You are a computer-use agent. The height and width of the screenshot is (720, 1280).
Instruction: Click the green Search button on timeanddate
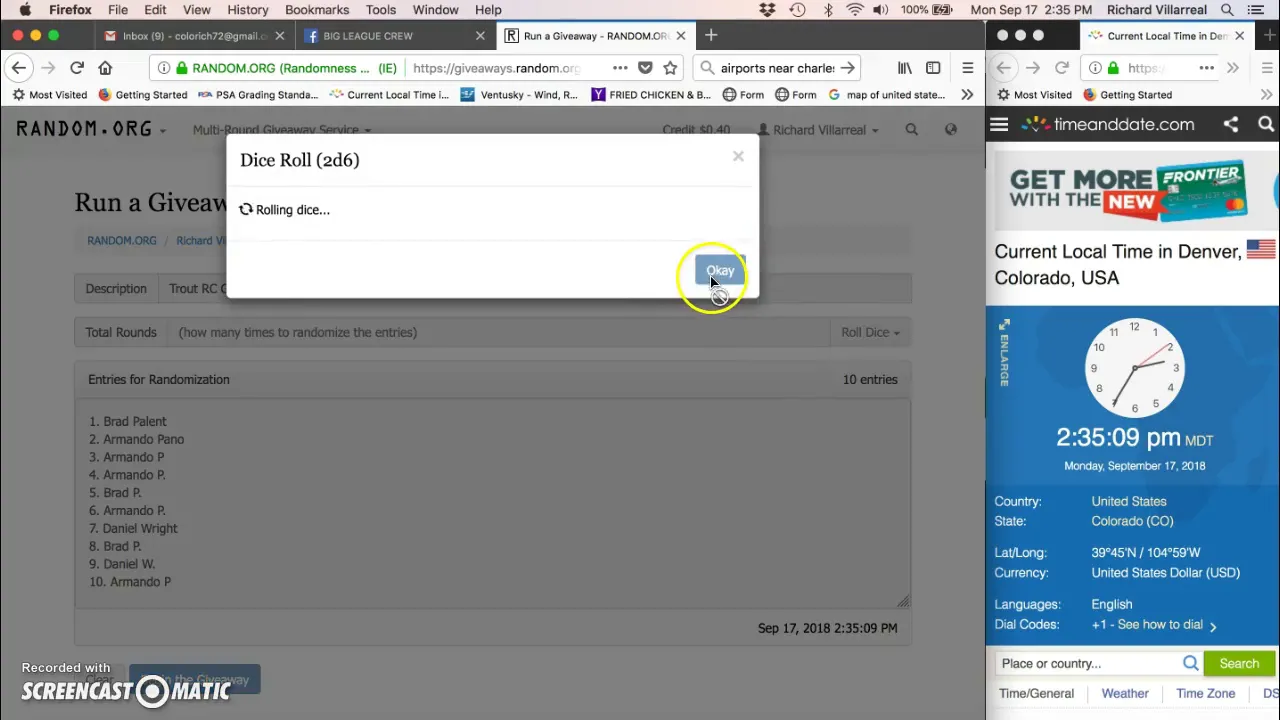tap(1239, 663)
